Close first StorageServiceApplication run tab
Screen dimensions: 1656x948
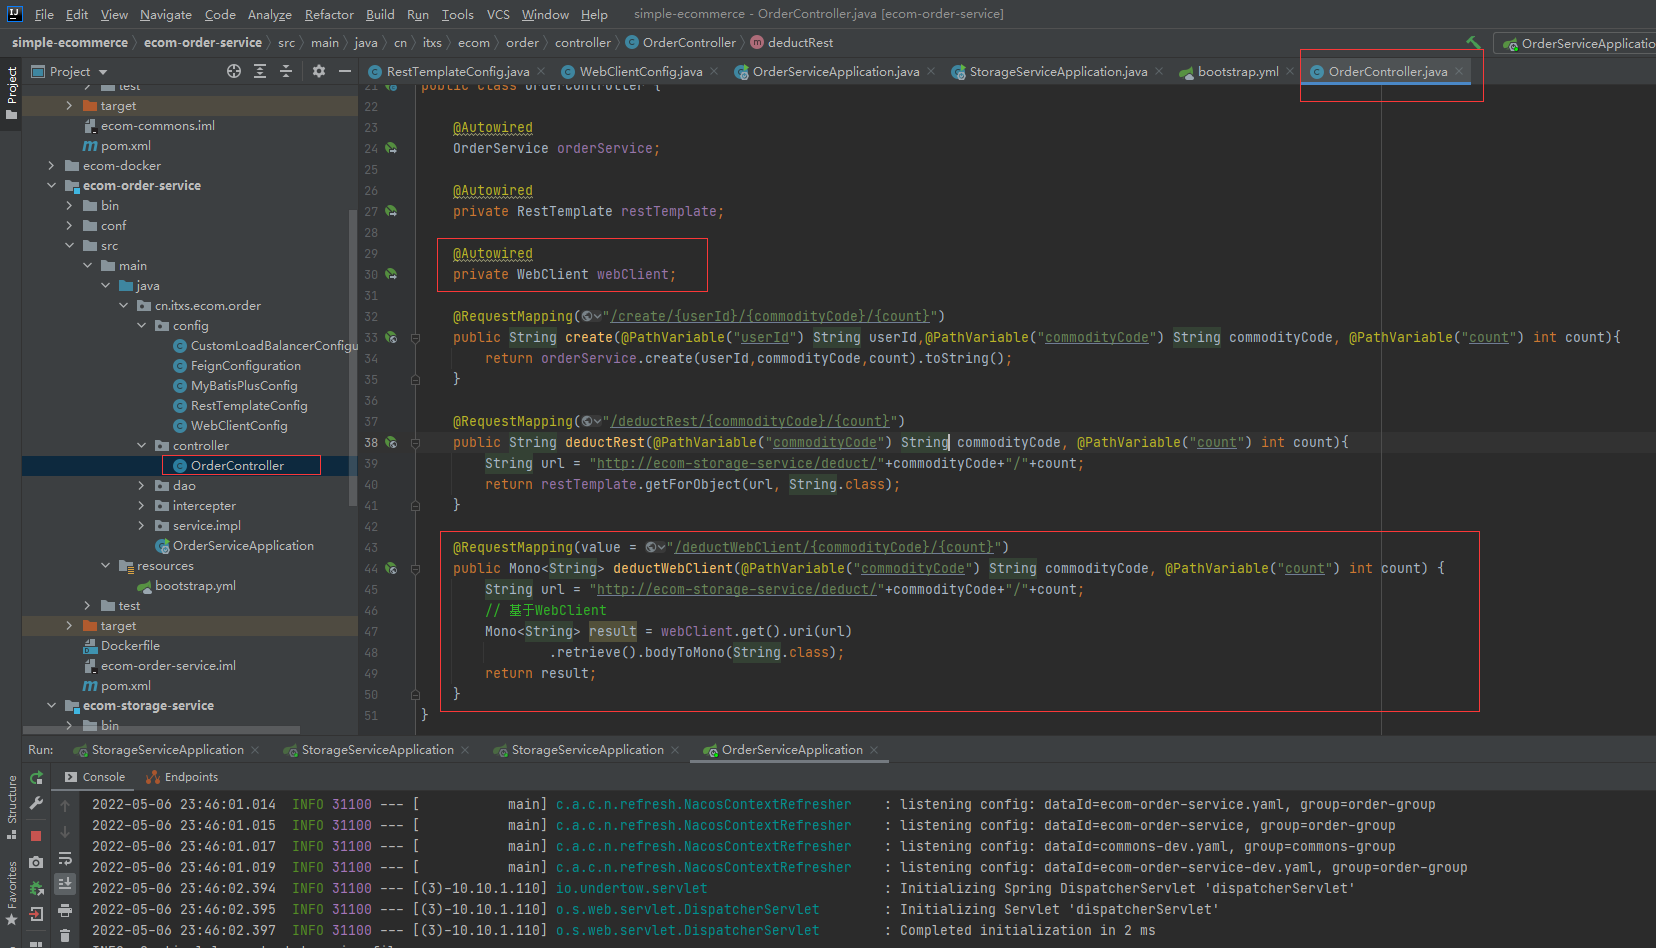tap(255, 750)
